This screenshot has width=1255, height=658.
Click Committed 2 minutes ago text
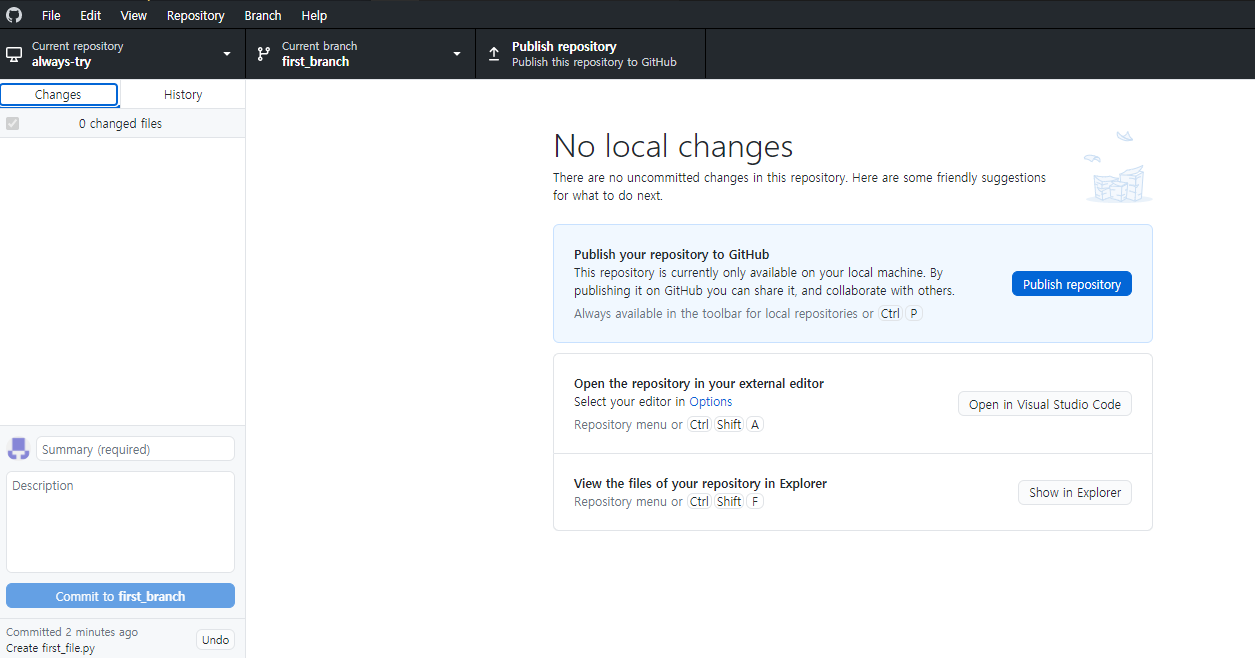coord(72,632)
